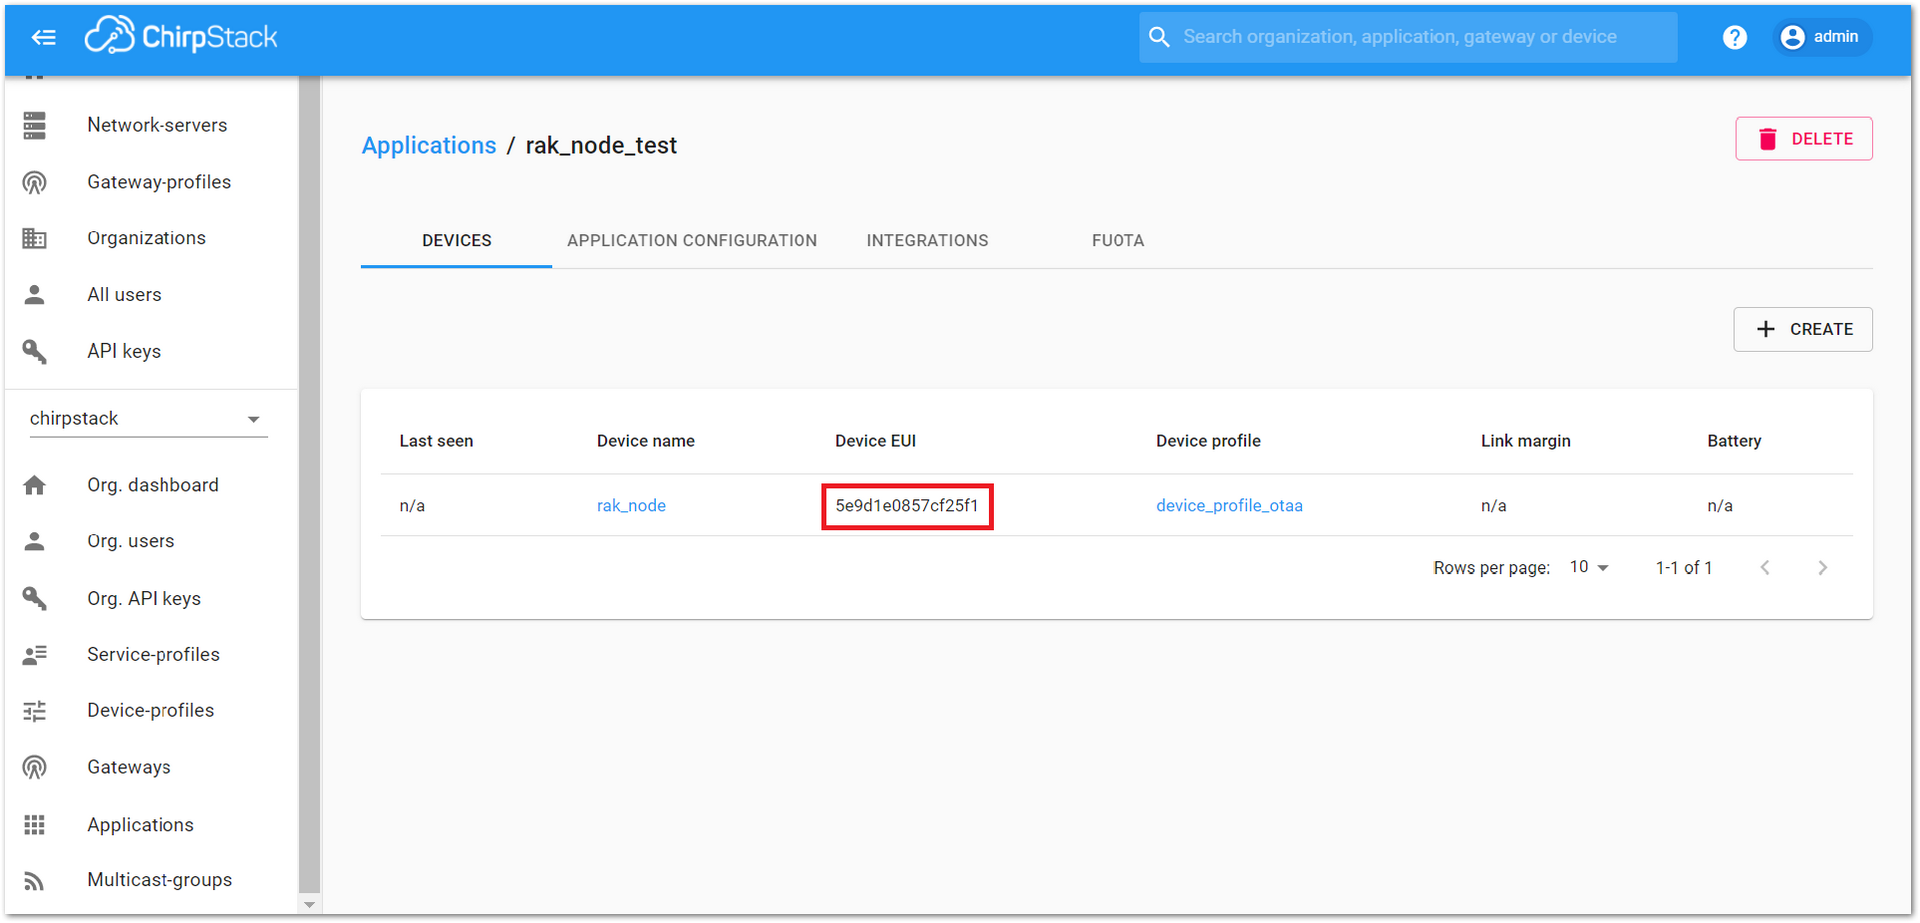Go to next page arrow
Image resolution: width=1920 pixels, height=923 pixels.
point(1822,567)
